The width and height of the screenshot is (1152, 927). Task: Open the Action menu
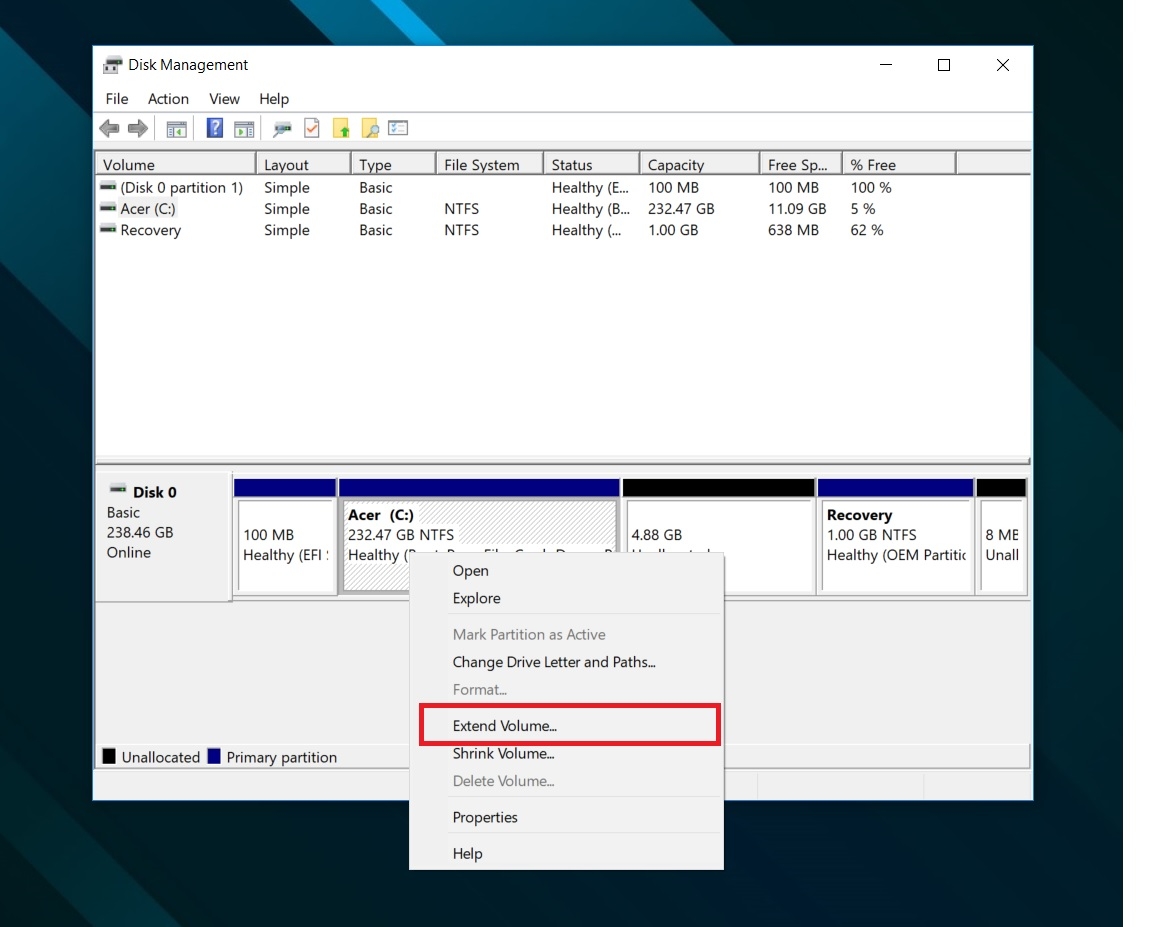(168, 99)
